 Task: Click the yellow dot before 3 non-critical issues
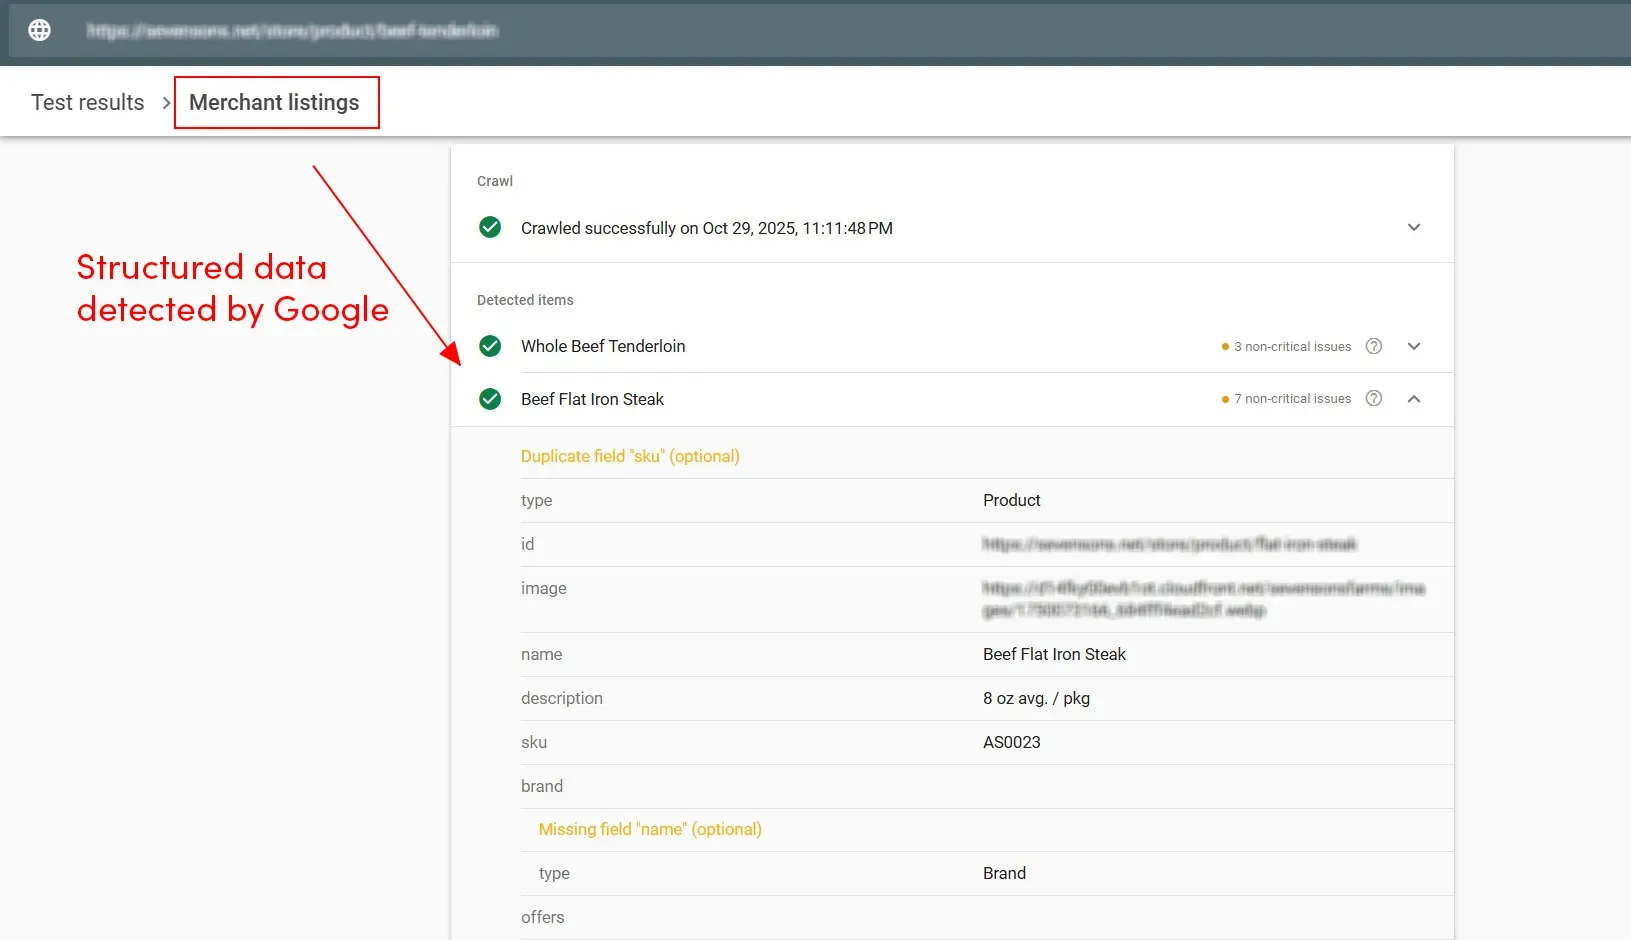pyautogui.click(x=1225, y=347)
